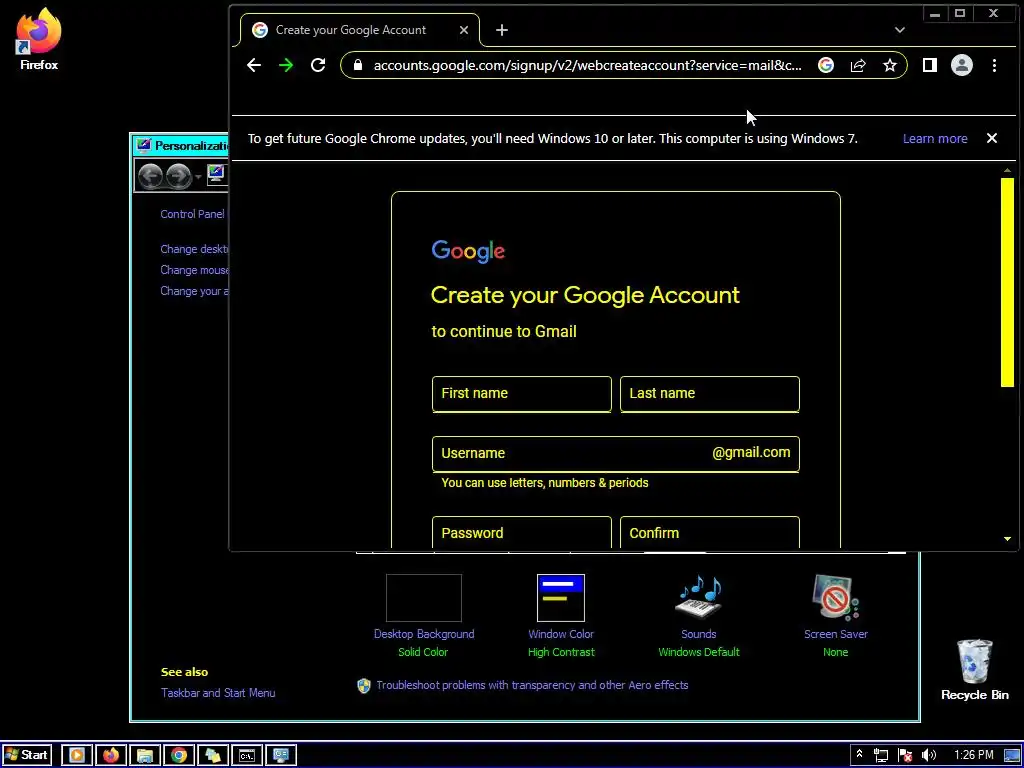Click the Google icon in address bar
The image size is (1024, 768).
825,65
